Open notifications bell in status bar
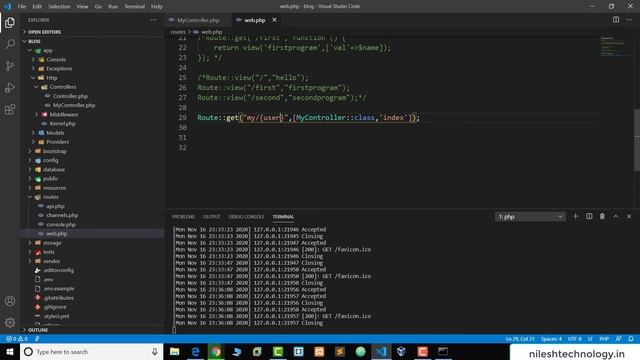This screenshot has height=360, width=640. (x=631, y=339)
